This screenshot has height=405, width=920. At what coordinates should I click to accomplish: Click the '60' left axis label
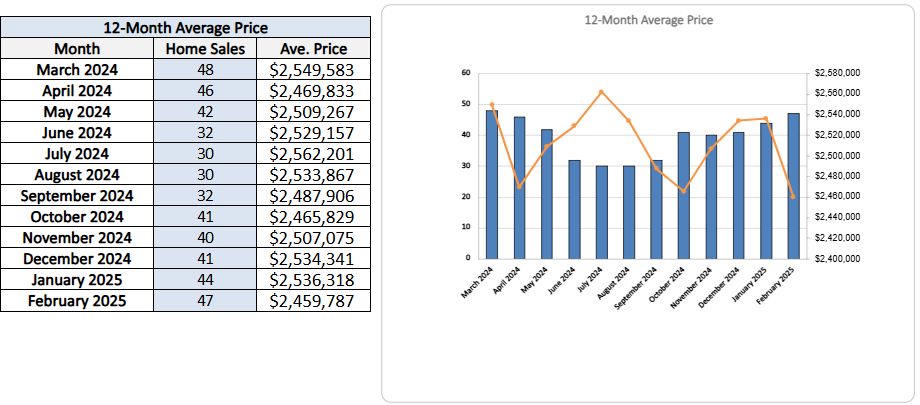466,73
